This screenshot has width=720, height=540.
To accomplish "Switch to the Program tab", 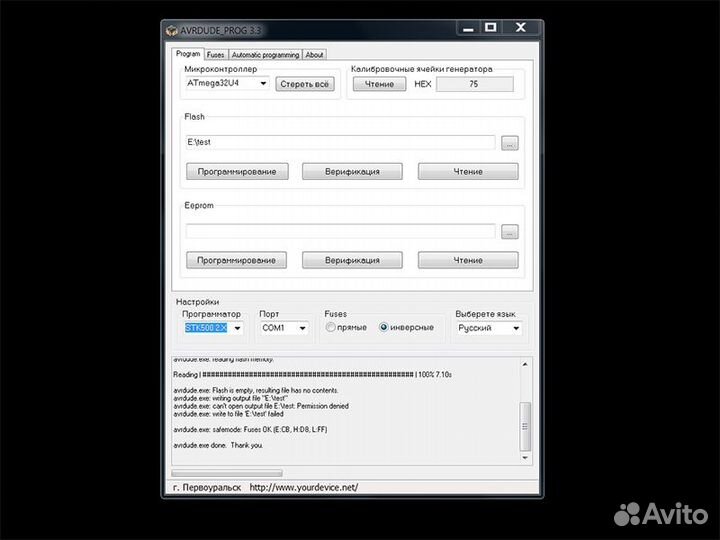I will tap(188, 54).
